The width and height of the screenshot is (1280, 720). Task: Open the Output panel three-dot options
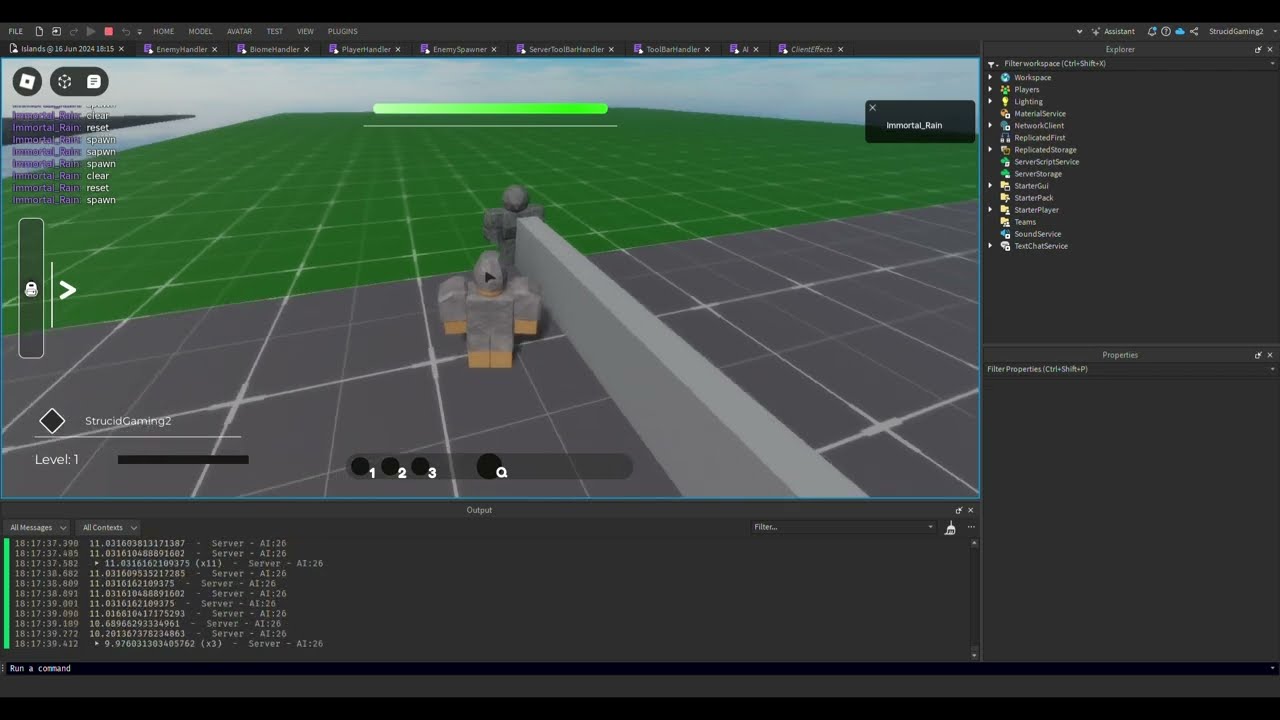pos(970,527)
